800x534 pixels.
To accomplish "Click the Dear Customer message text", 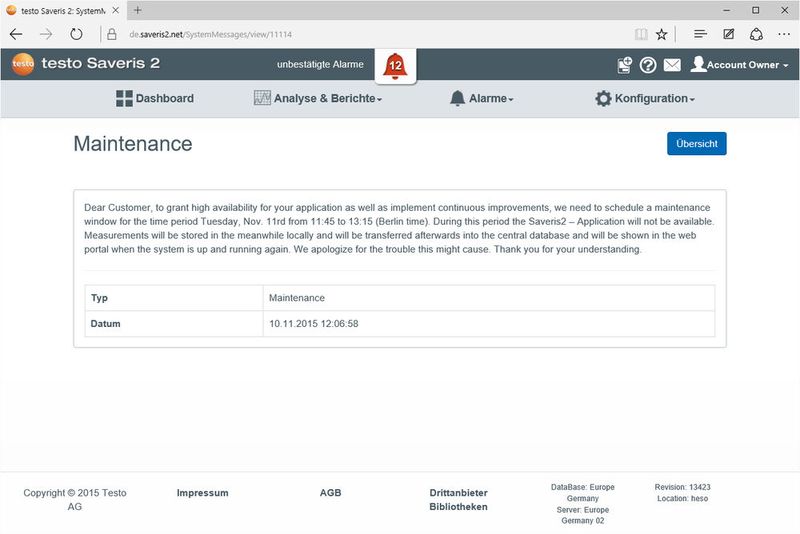I will point(399,228).
